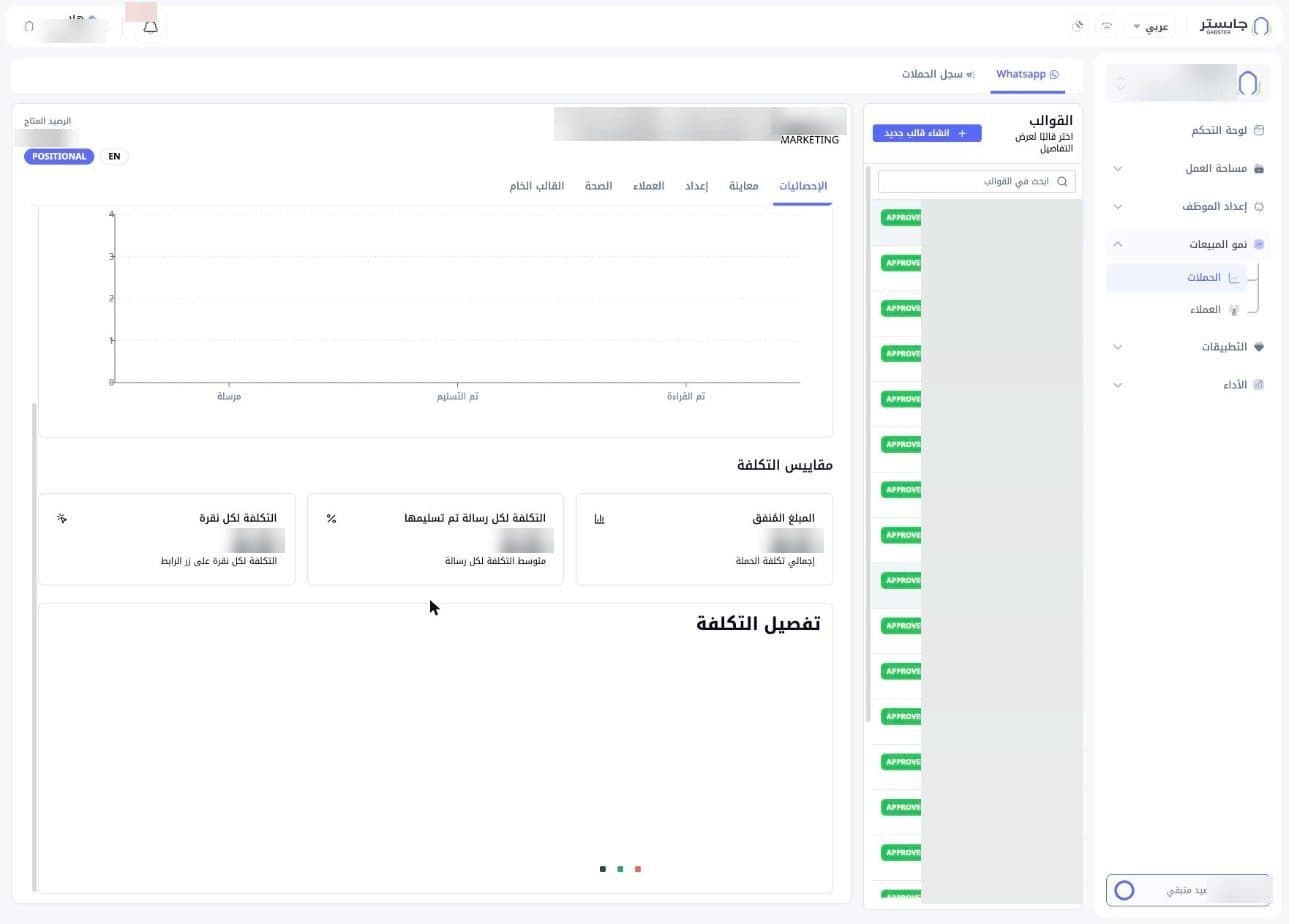Select the الإحصائيات tab
The width and height of the screenshot is (1289, 924).
click(803, 186)
